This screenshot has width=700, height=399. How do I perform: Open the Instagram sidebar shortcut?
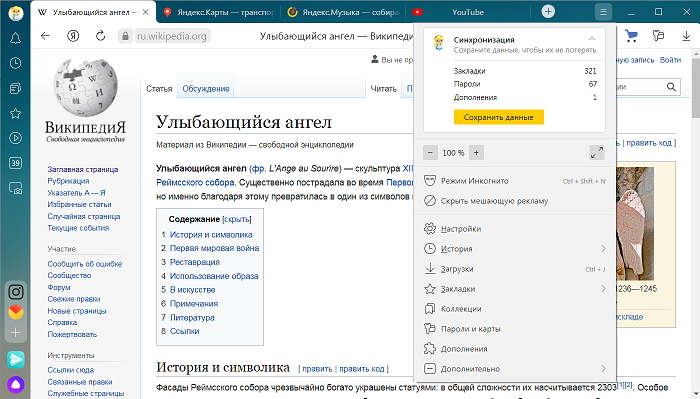pyautogui.click(x=16, y=292)
